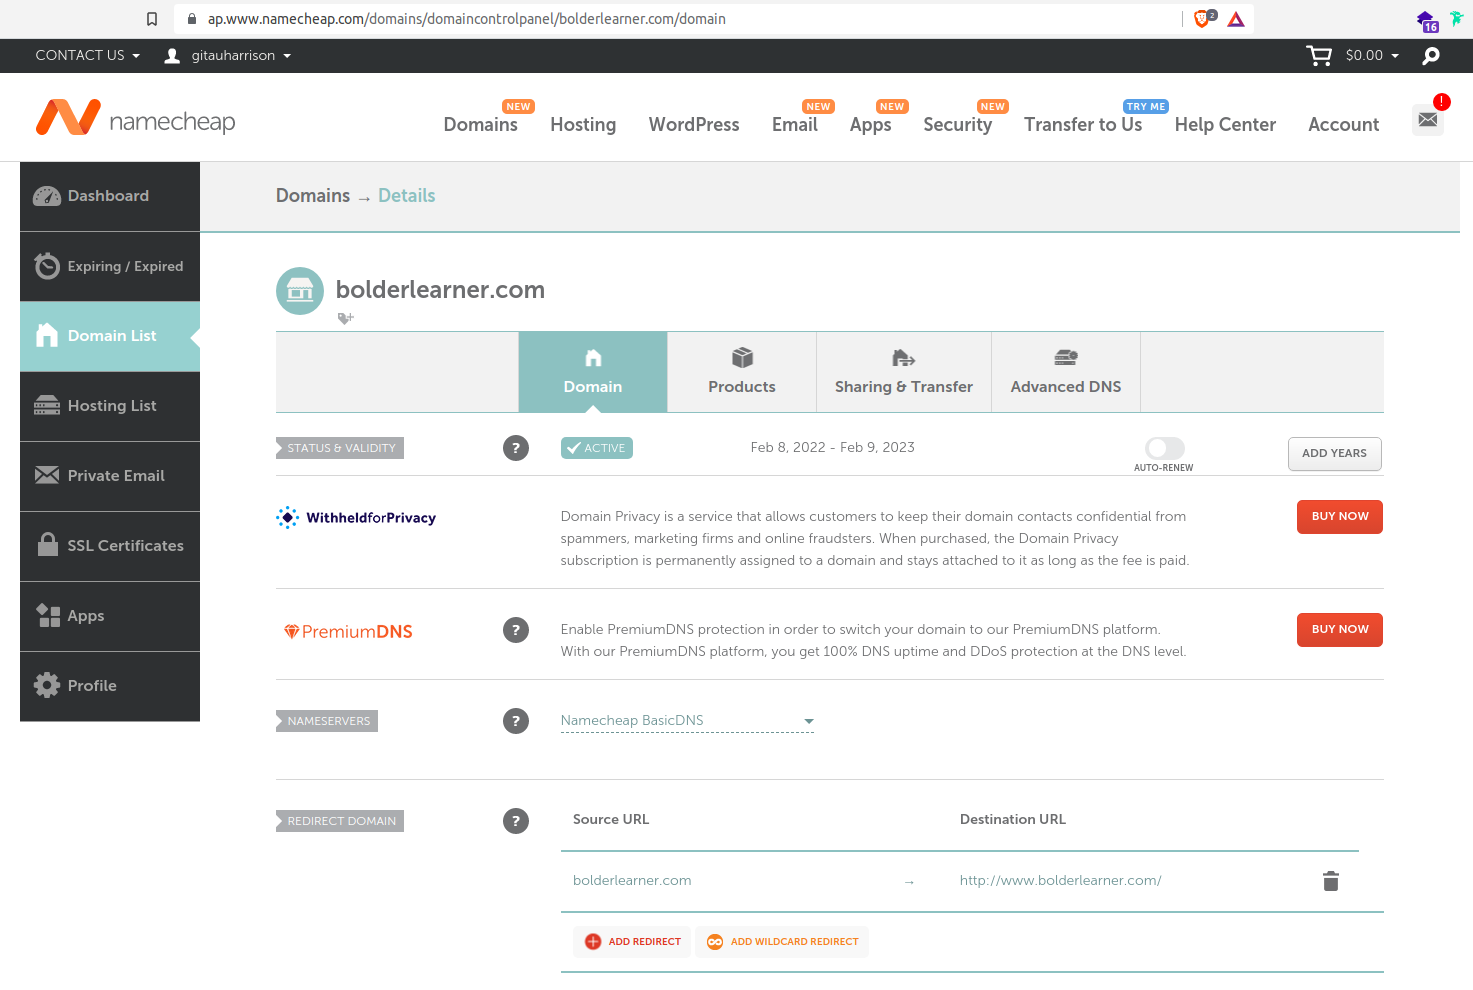
Task: Click the Brave rewards triangle icon
Action: 1236,19
